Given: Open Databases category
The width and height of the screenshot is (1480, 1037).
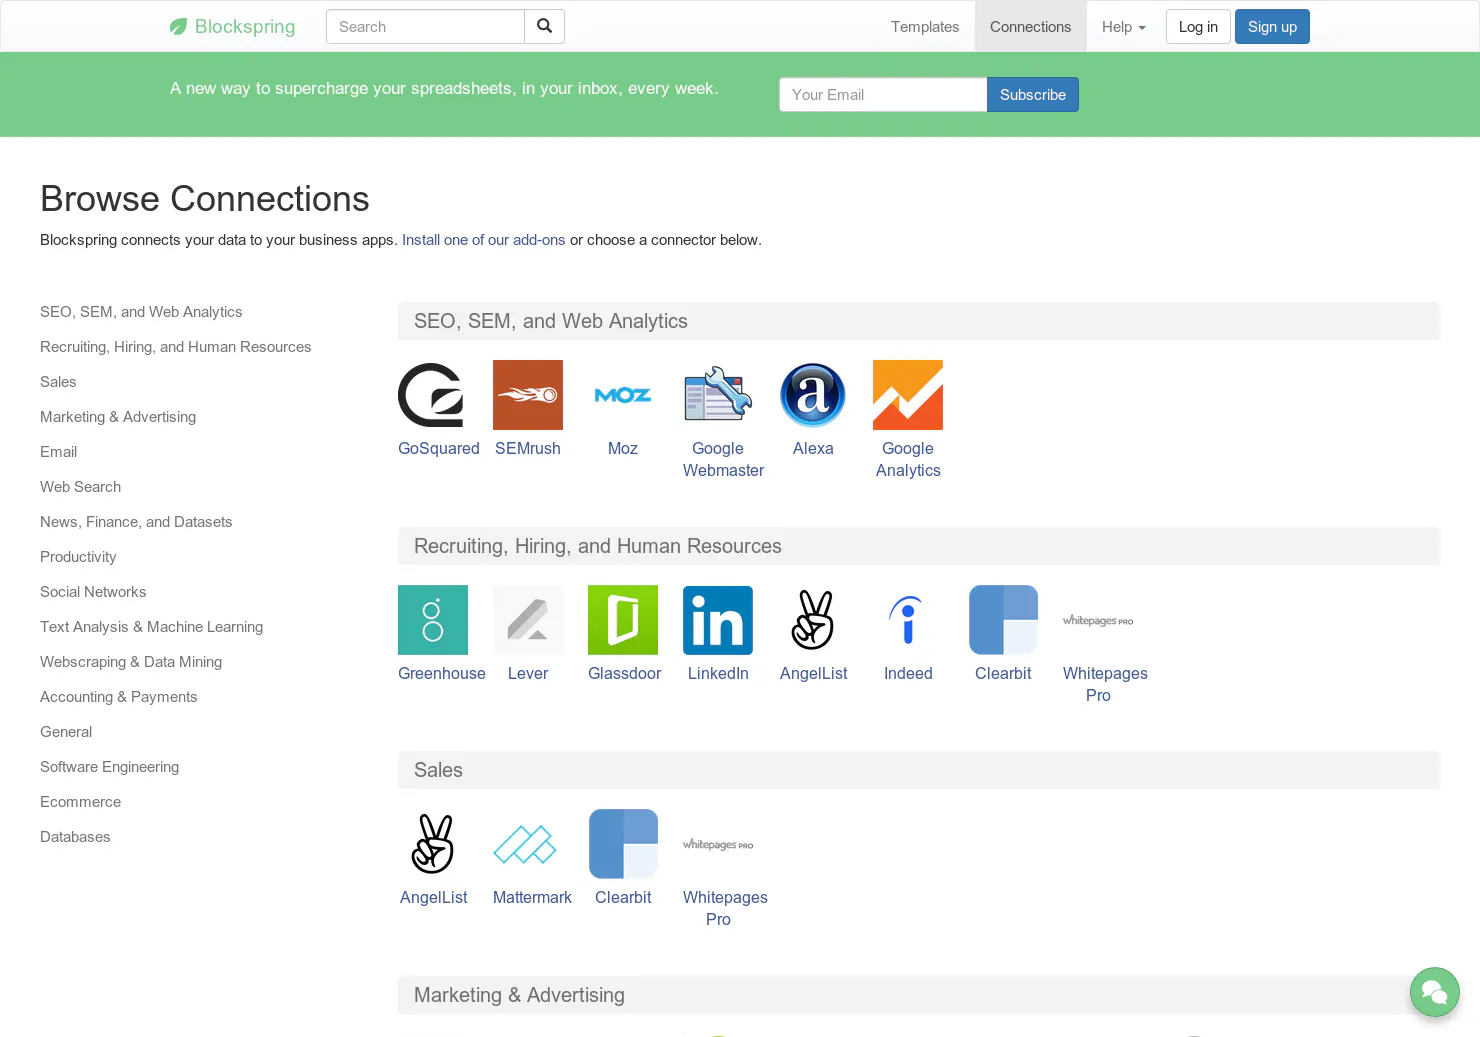Looking at the screenshot, I should [75, 837].
